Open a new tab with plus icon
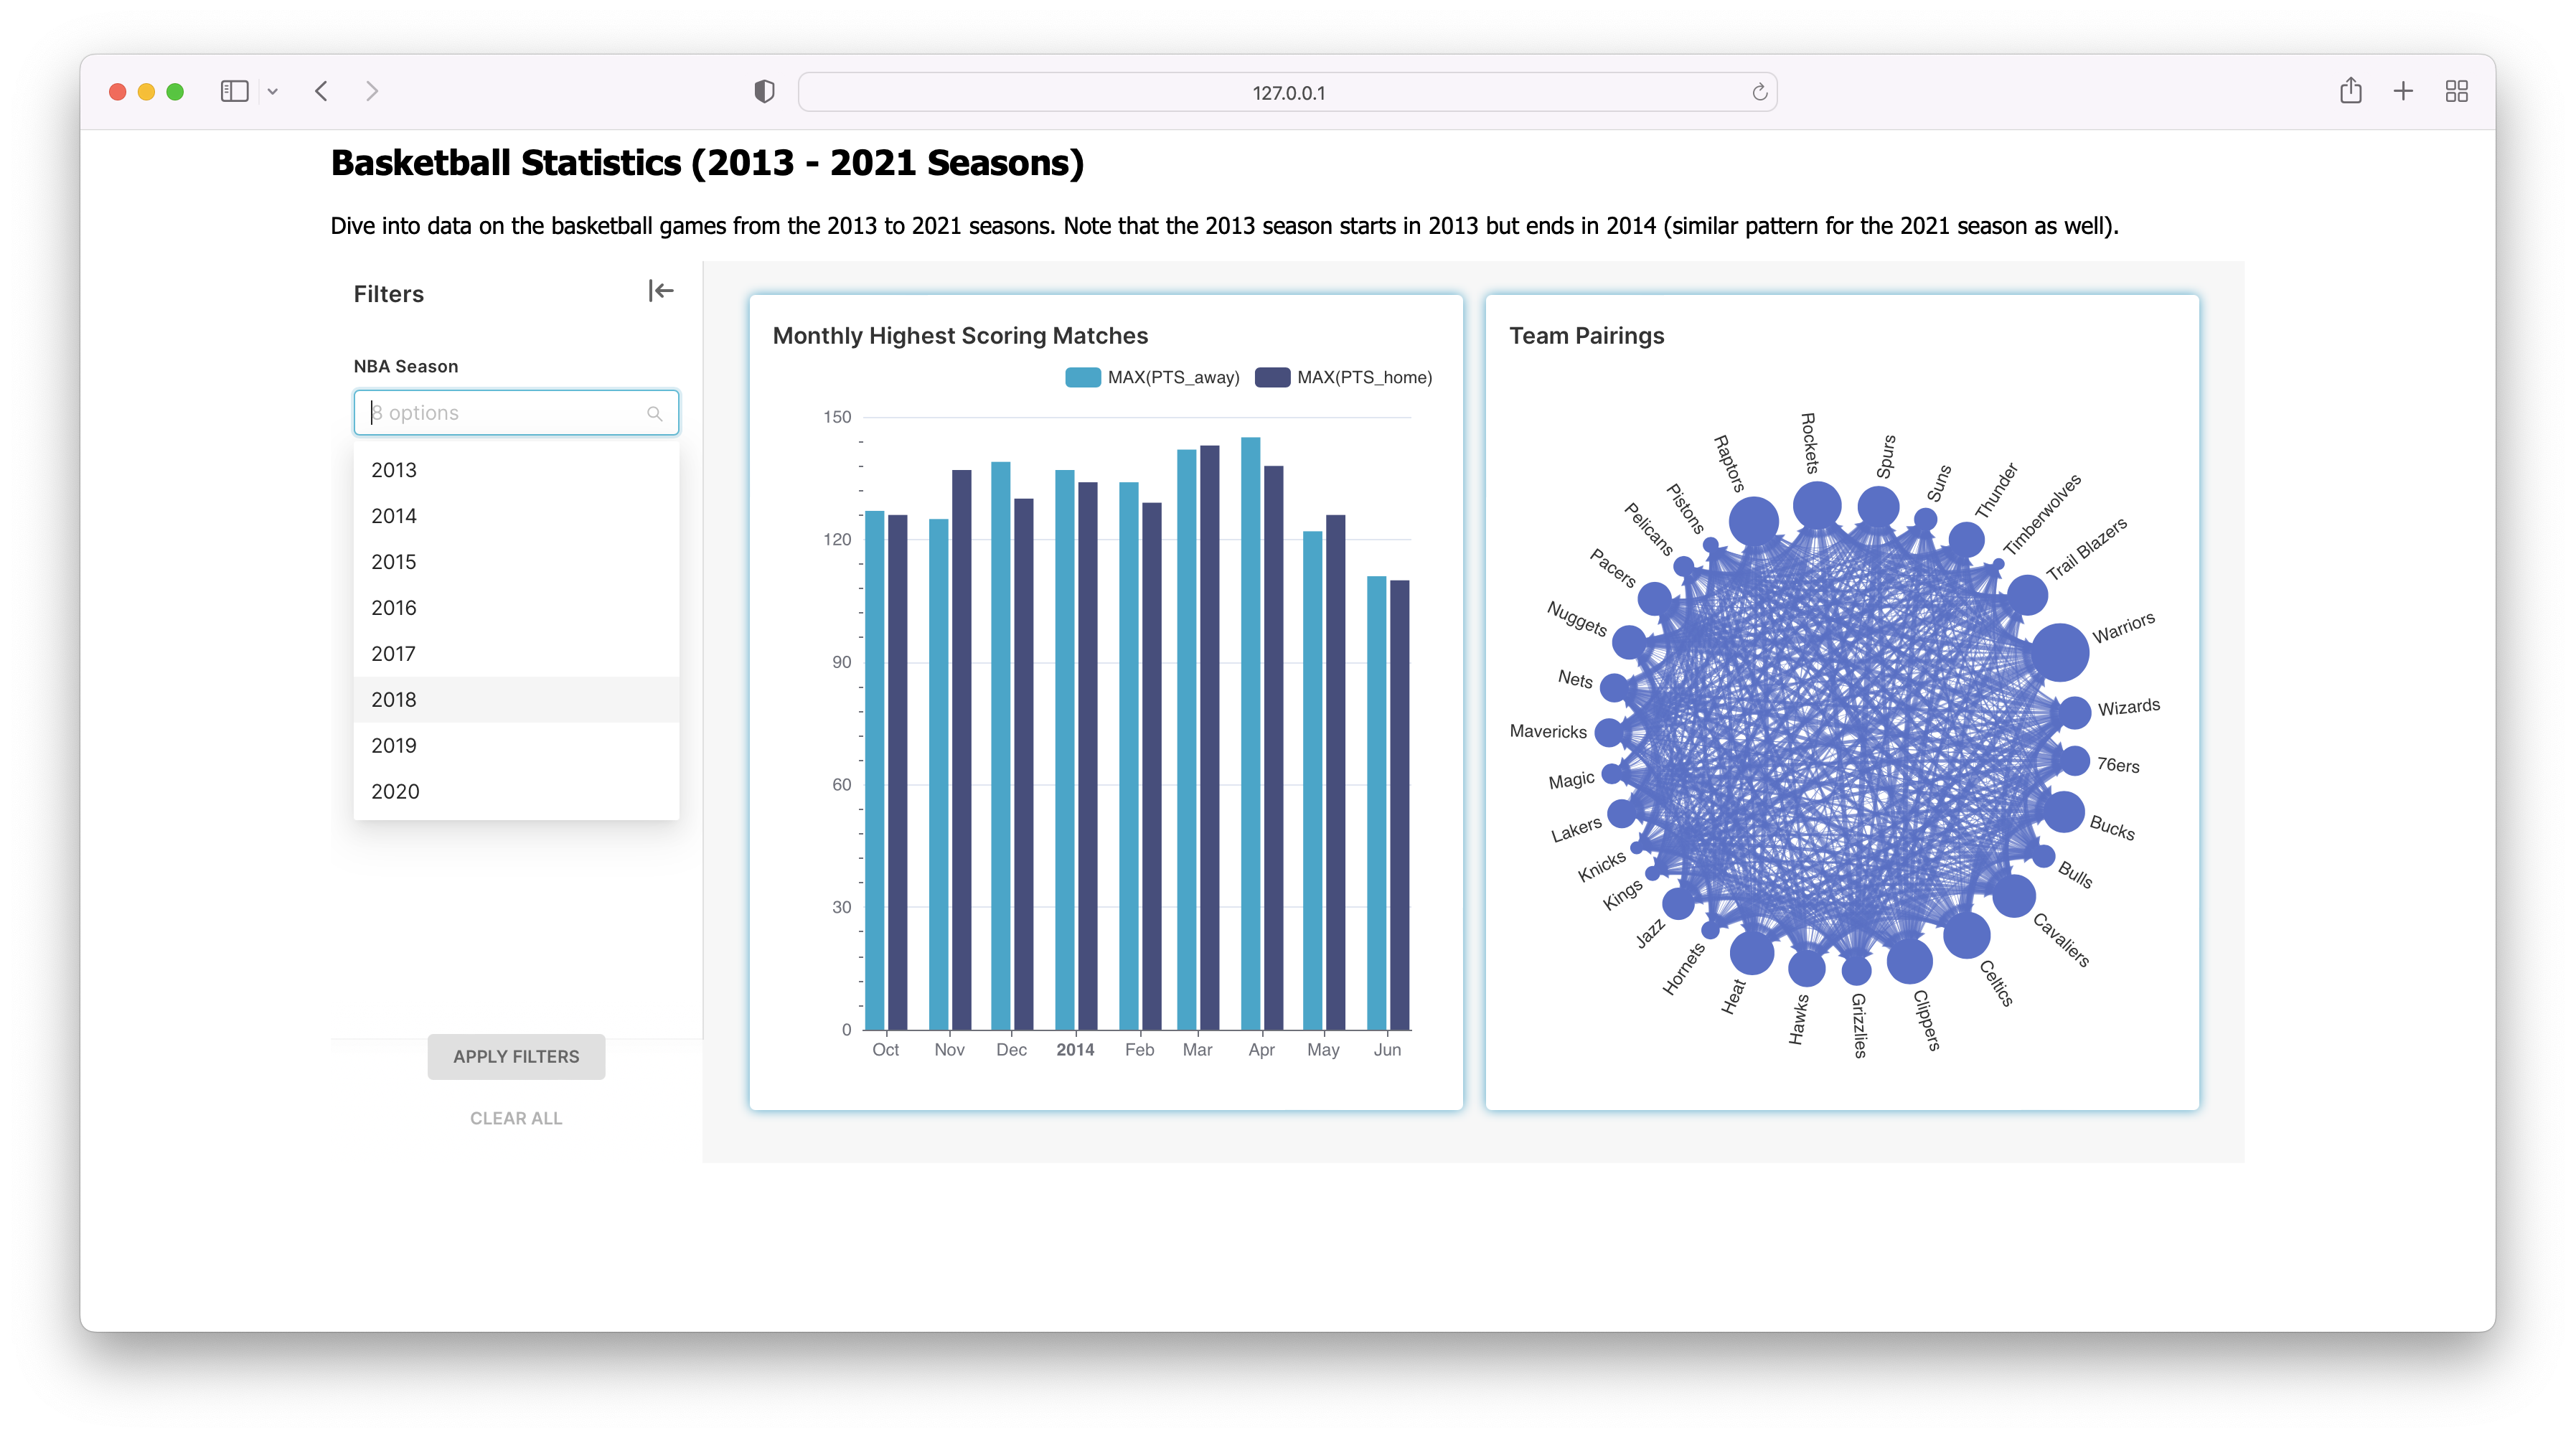 click(x=2403, y=92)
